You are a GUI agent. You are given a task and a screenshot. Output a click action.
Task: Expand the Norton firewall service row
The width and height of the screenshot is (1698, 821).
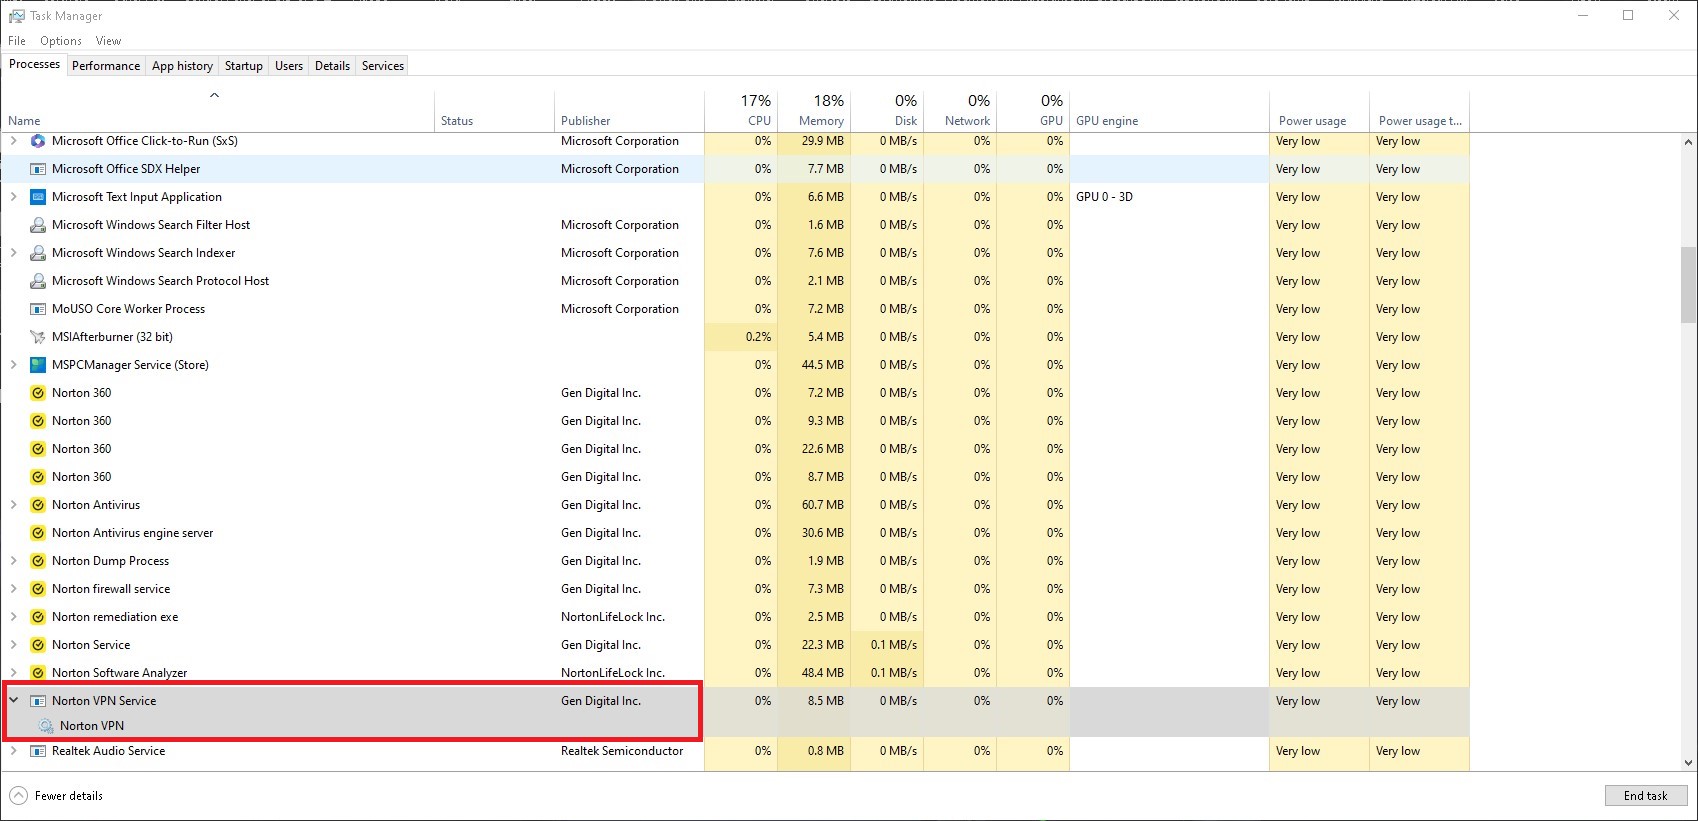pyautogui.click(x=14, y=589)
